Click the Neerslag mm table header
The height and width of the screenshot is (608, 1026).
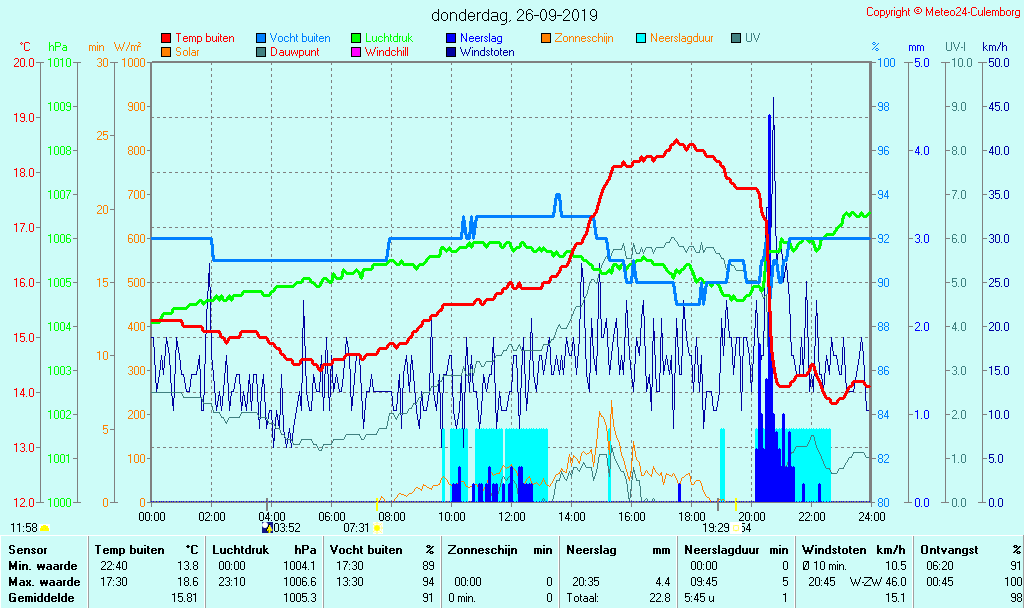pos(617,549)
